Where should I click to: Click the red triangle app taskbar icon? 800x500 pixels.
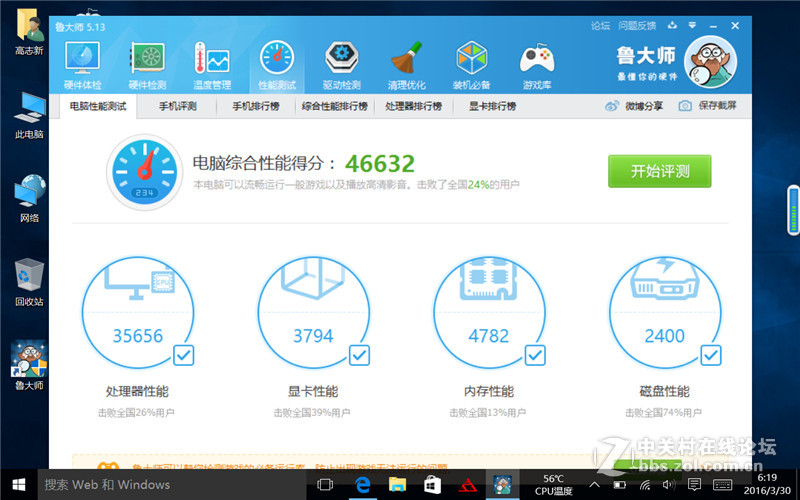click(467, 485)
